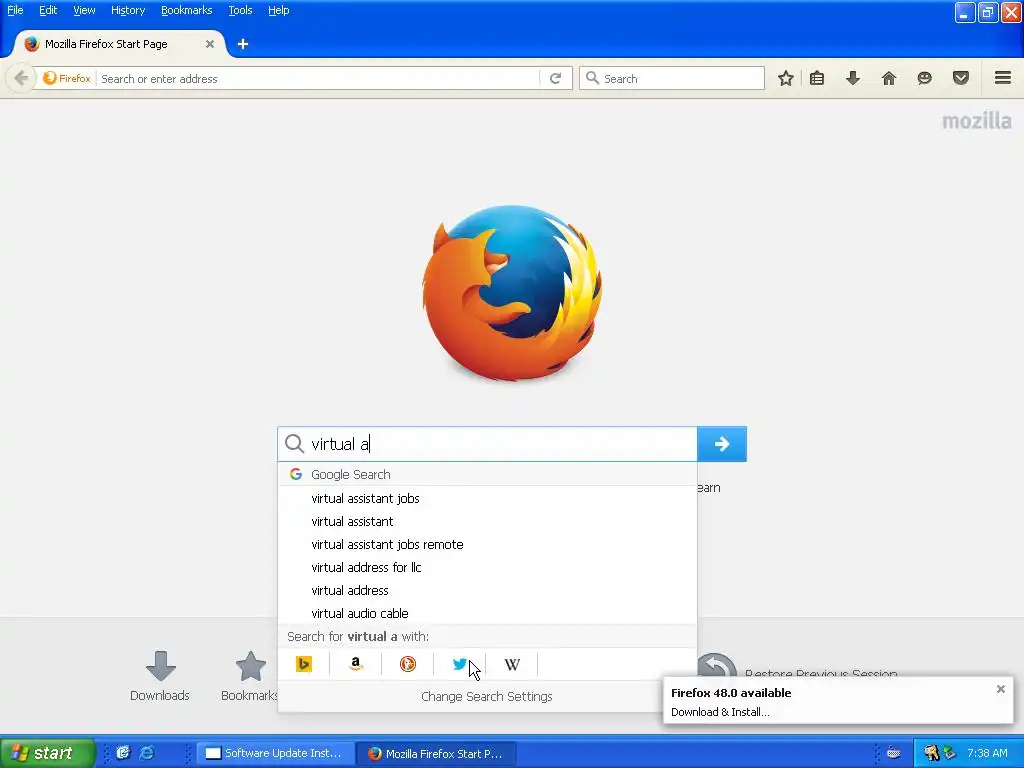Viewport: 1024px width, 768px height.
Task: Search with the Twitter engine icon
Action: [460, 664]
